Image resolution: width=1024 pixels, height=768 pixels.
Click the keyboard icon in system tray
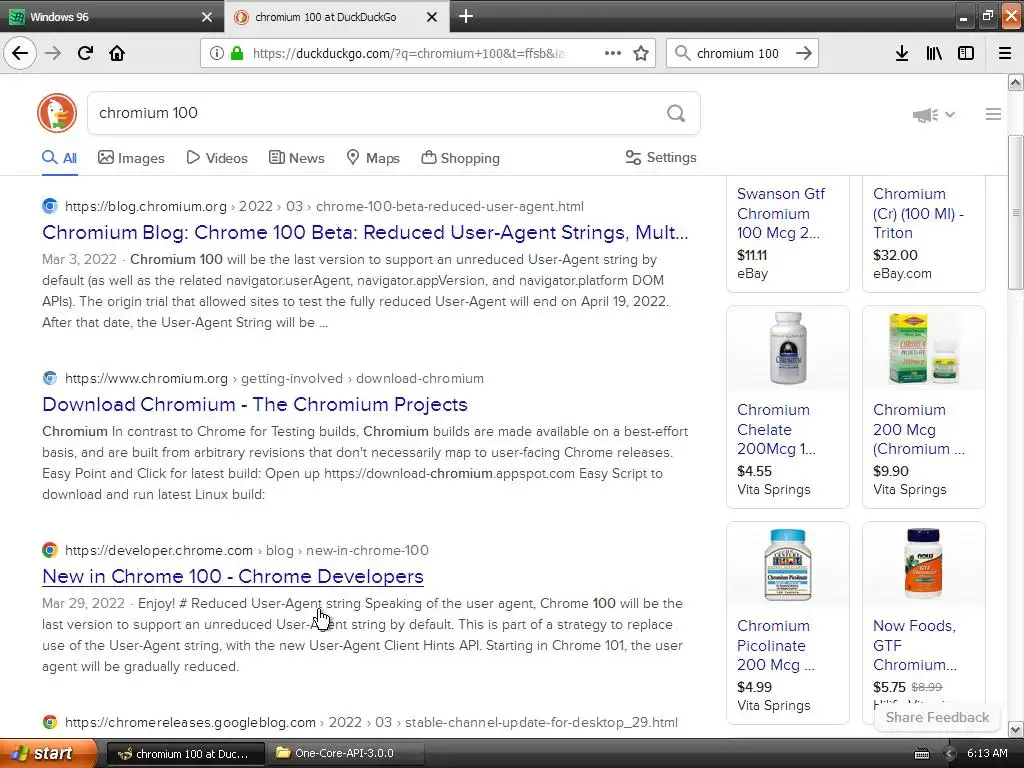click(922, 754)
